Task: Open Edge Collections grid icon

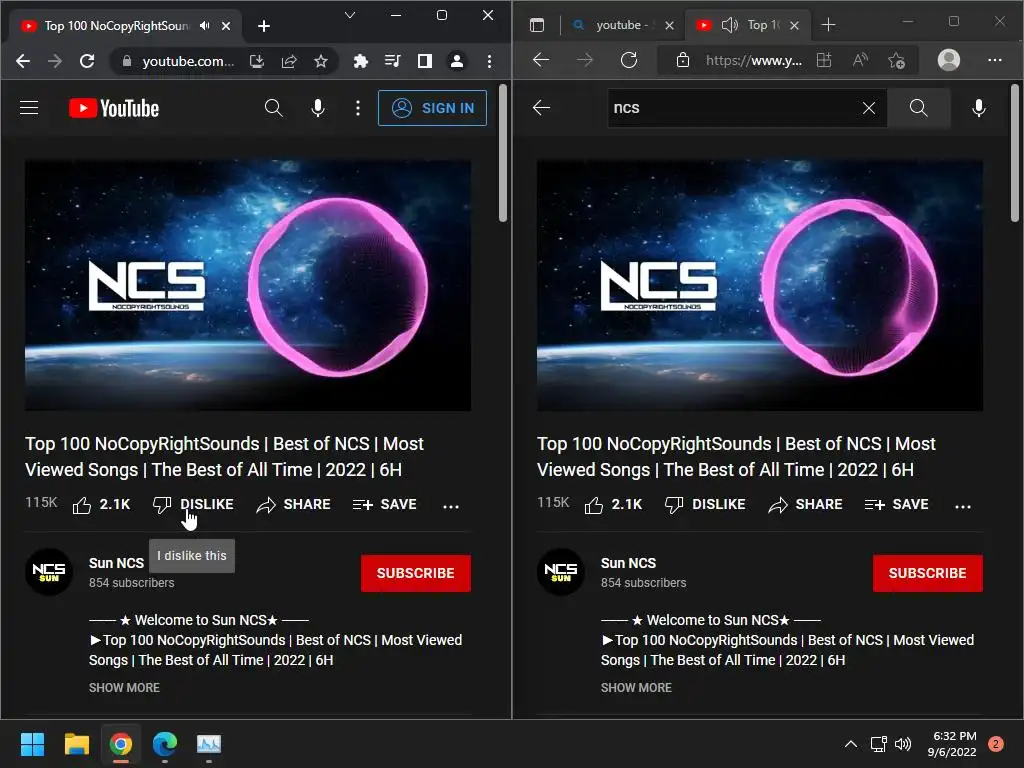Action: pos(824,61)
